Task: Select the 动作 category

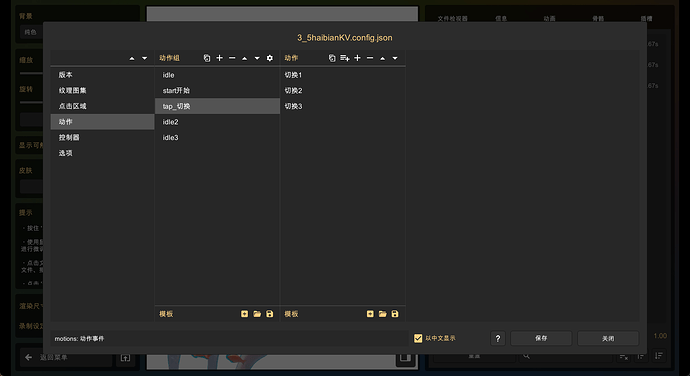Action: coord(102,122)
